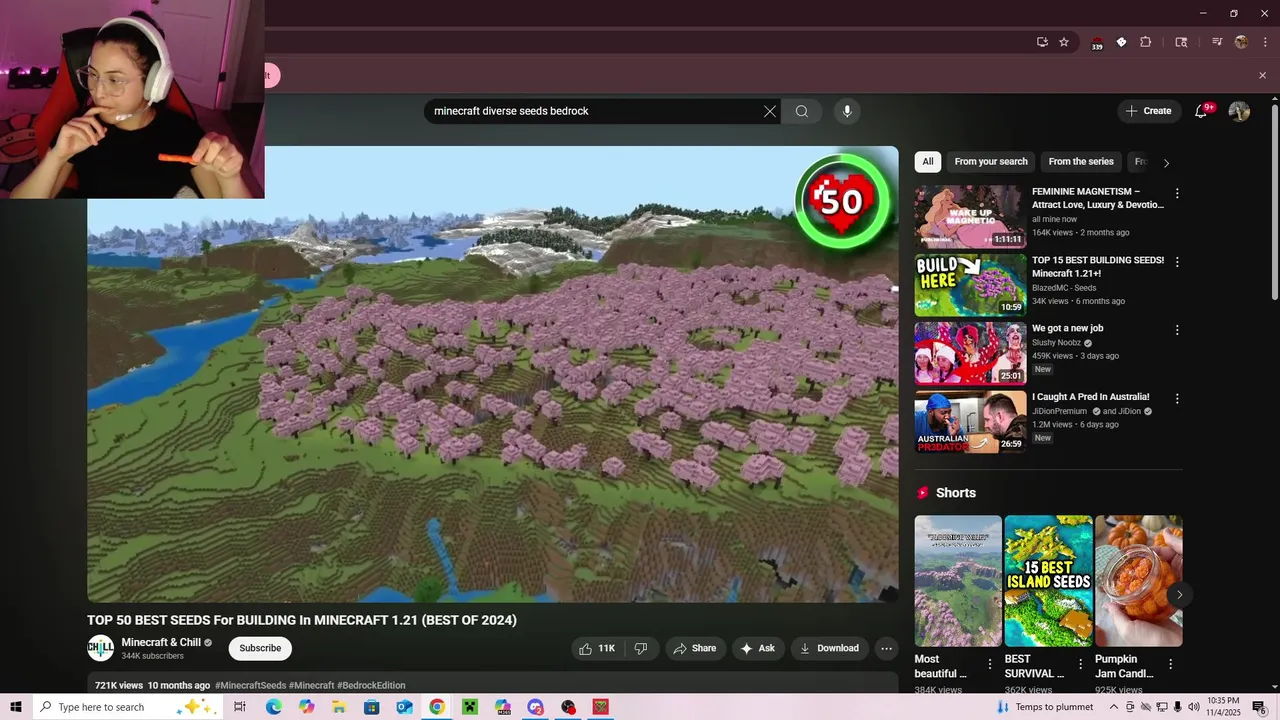The height and width of the screenshot is (720, 1280).
Task: Open Windows Start menu
Action: [x=16, y=707]
